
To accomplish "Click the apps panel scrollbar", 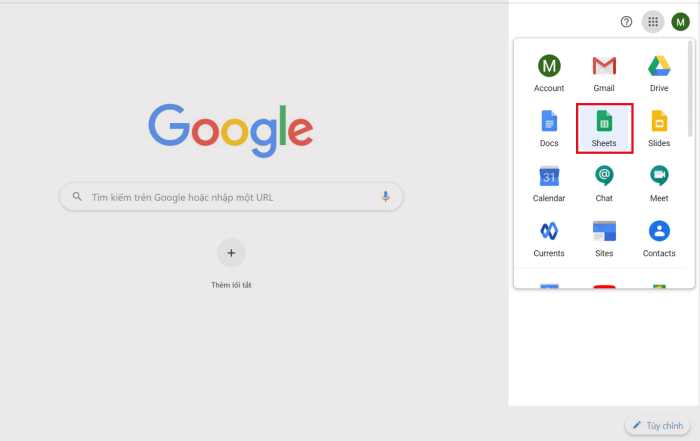I will tap(690, 89).
